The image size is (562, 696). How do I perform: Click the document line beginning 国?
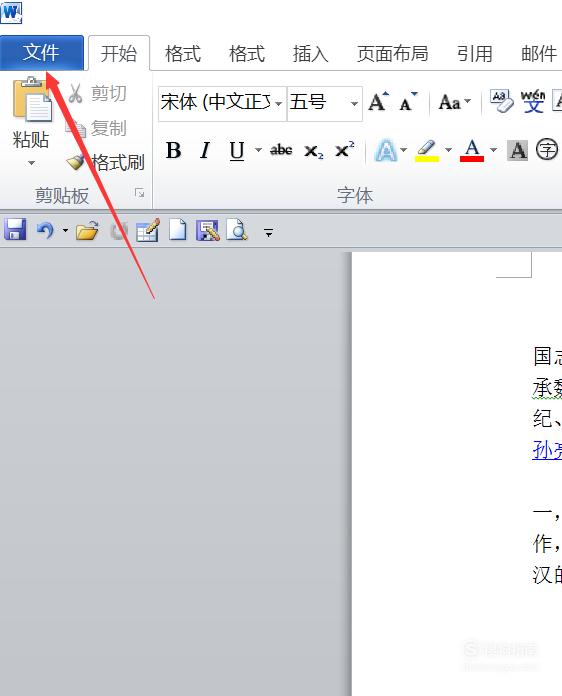pos(547,357)
